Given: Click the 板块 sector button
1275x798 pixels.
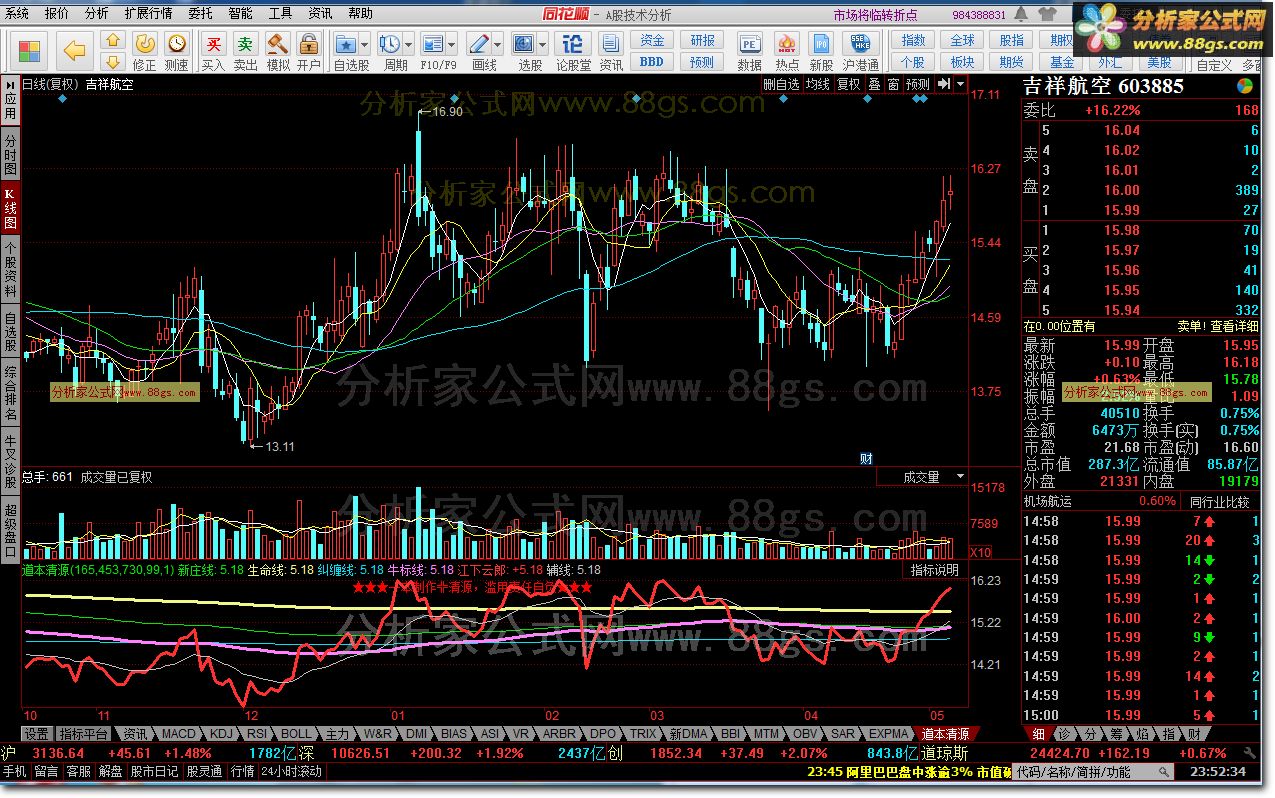Looking at the screenshot, I should pos(962,62).
